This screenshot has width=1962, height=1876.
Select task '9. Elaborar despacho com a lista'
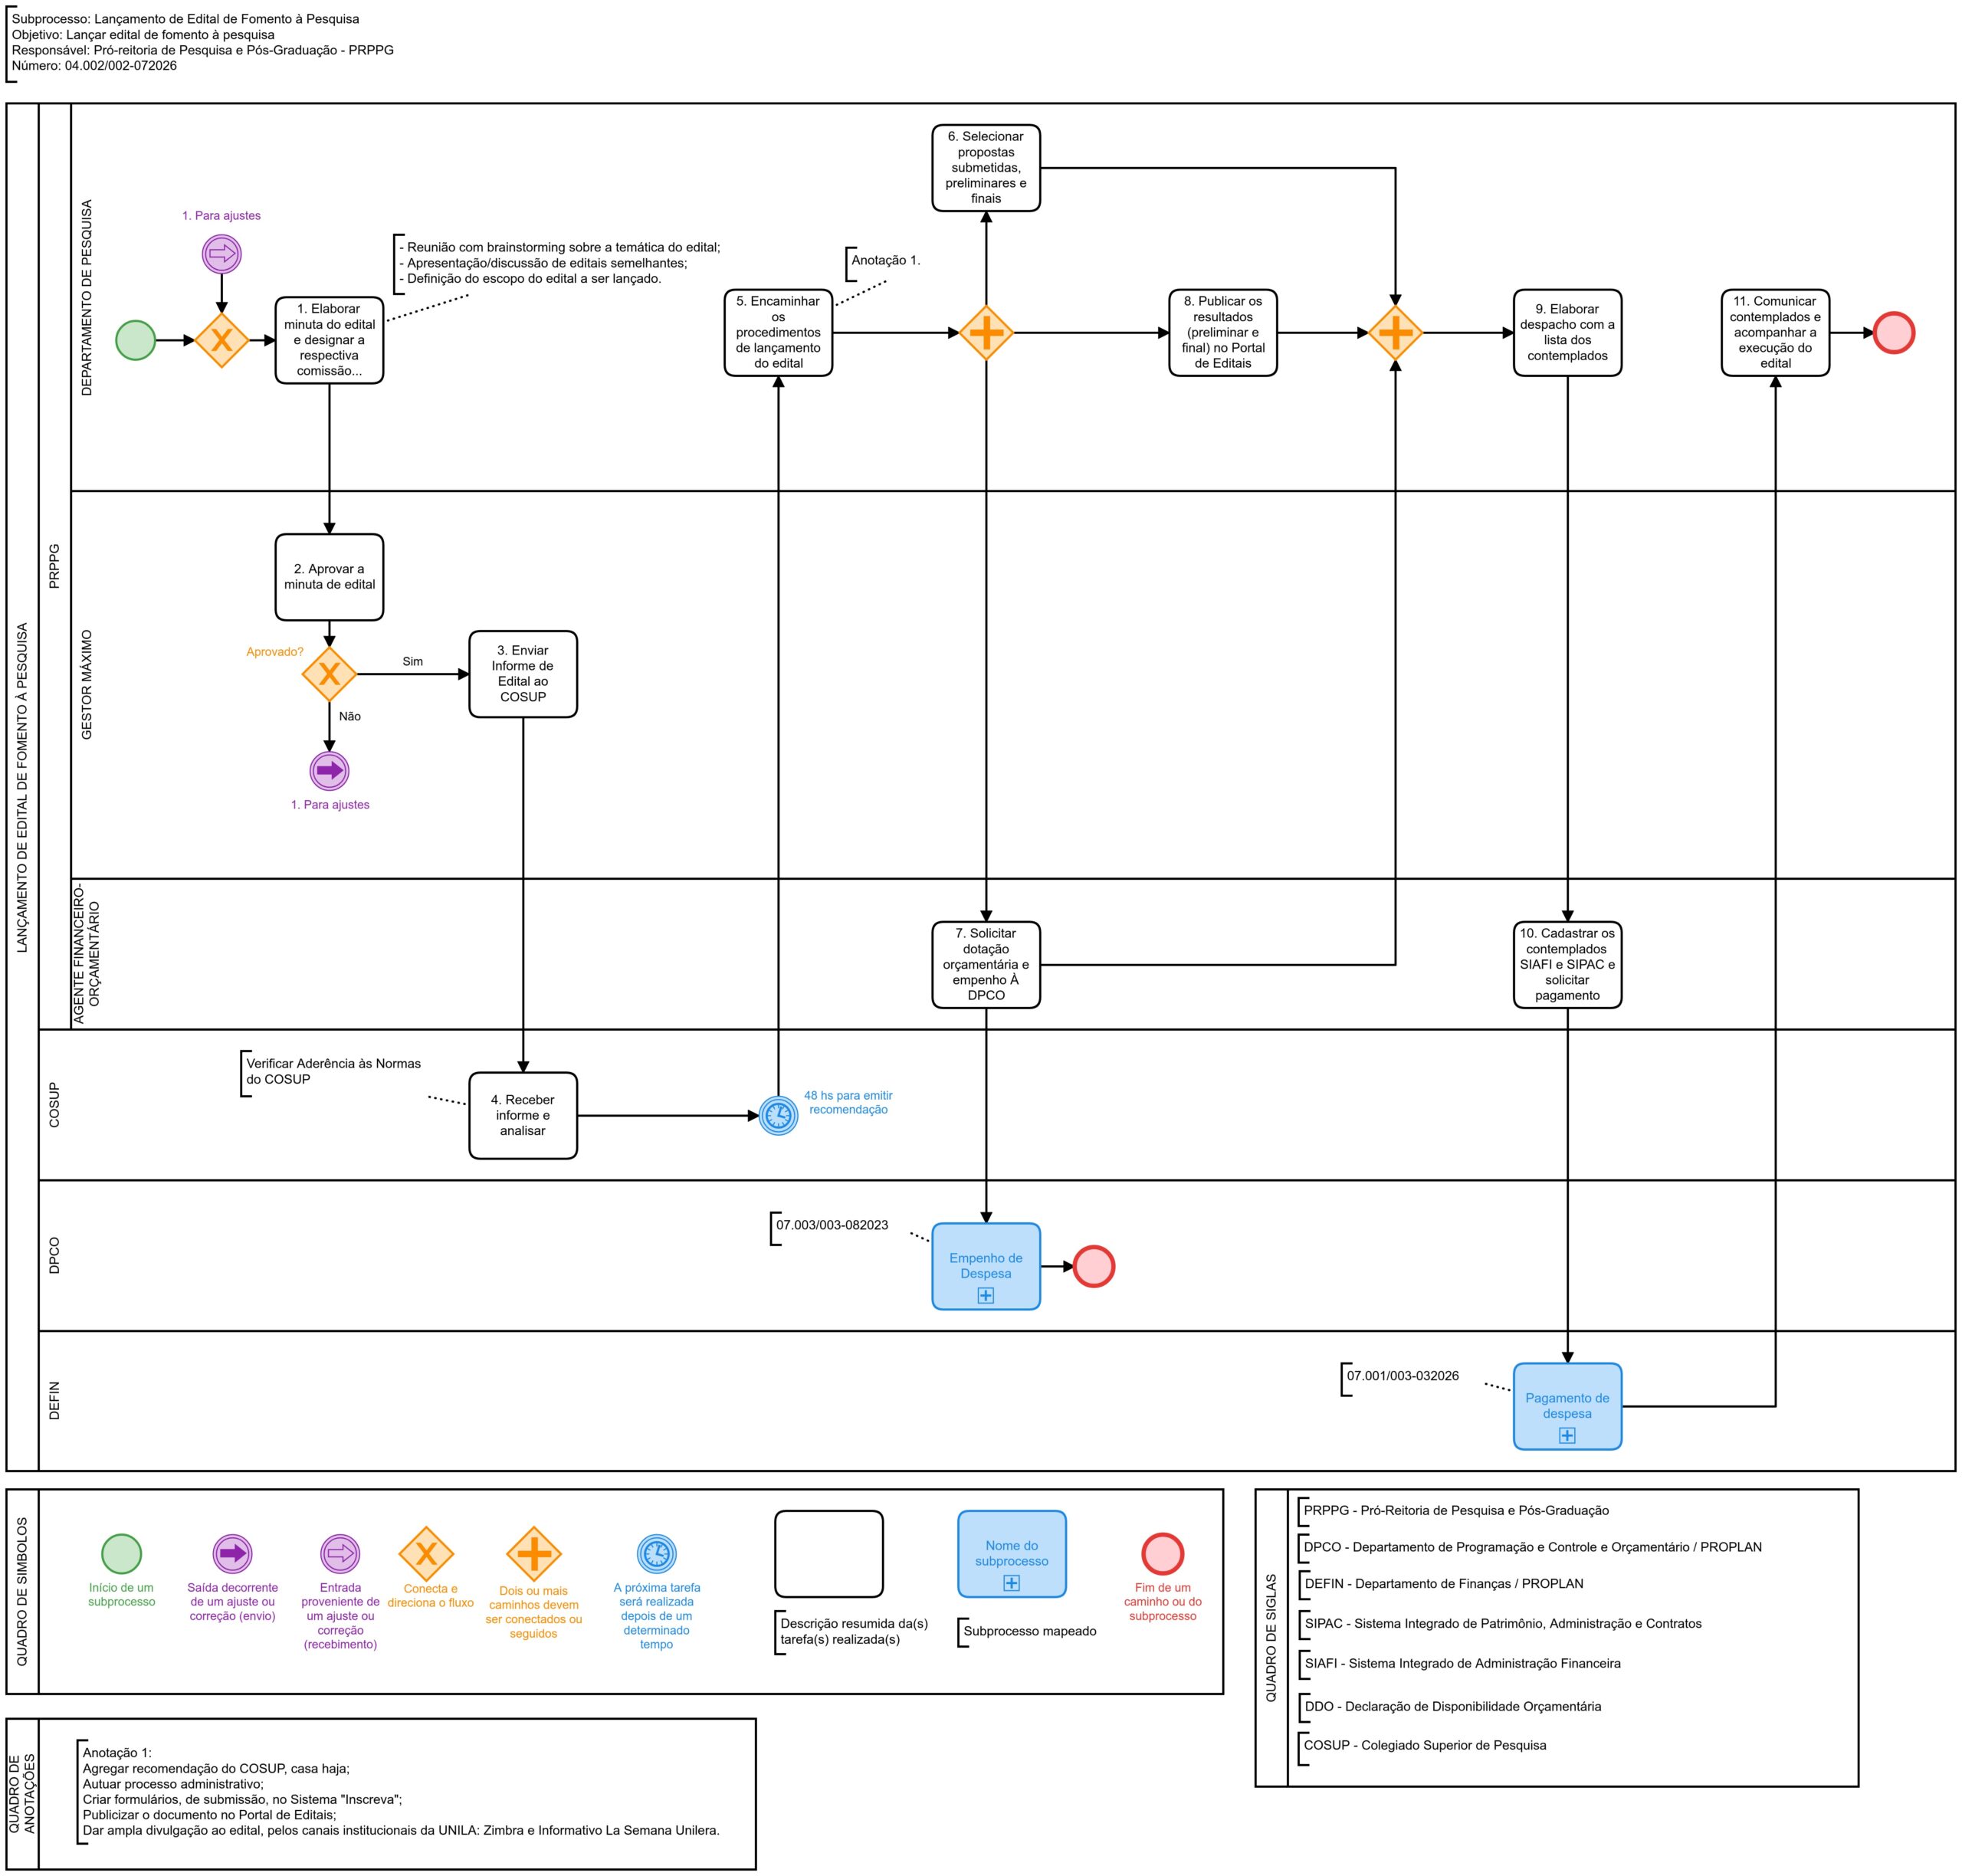tap(1567, 333)
